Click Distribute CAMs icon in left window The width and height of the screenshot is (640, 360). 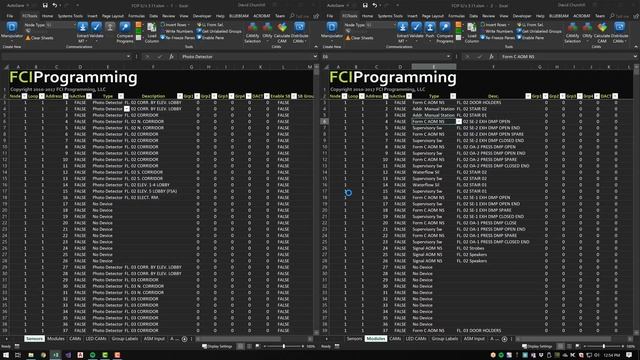coord(300,27)
